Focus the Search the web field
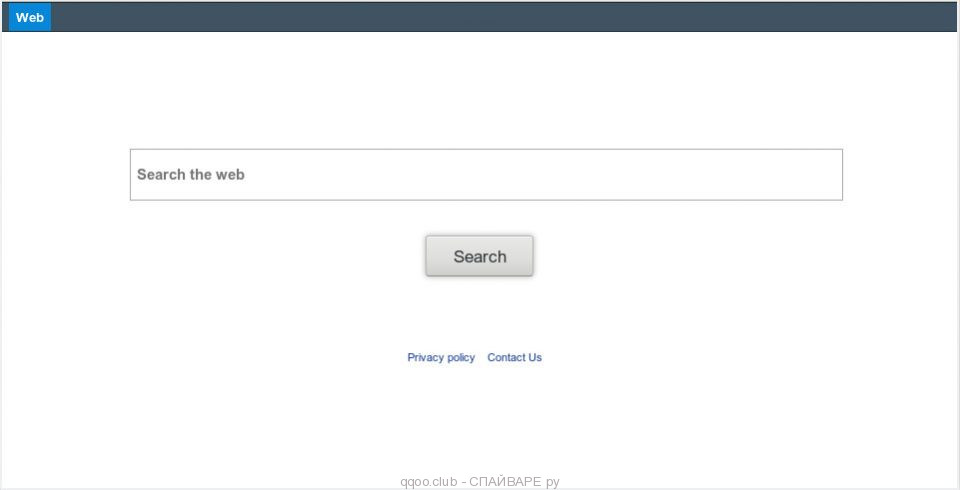The height and width of the screenshot is (490, 960). coord(486,175)
